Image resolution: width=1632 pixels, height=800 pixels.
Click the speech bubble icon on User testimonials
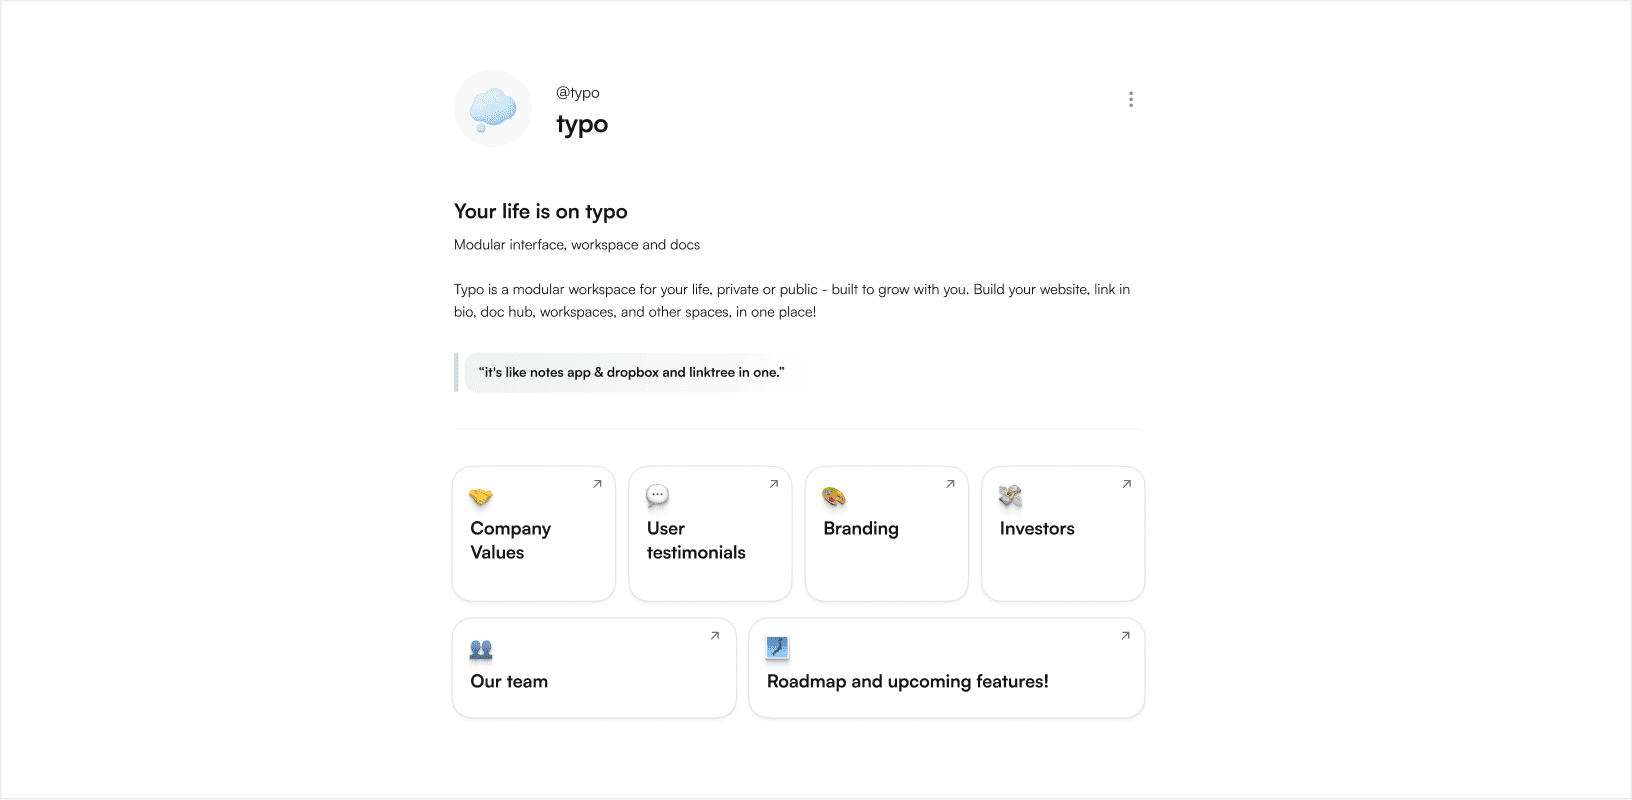657,496
